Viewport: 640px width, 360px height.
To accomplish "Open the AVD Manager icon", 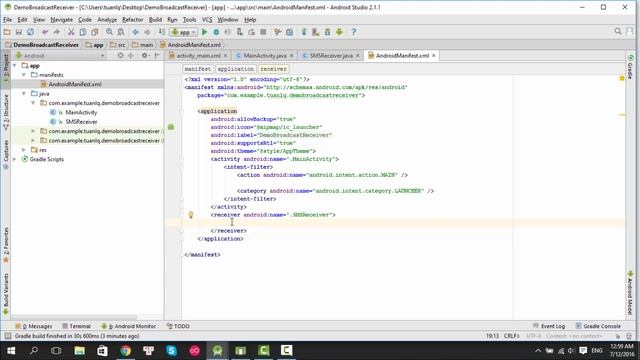I will [316, 32].
